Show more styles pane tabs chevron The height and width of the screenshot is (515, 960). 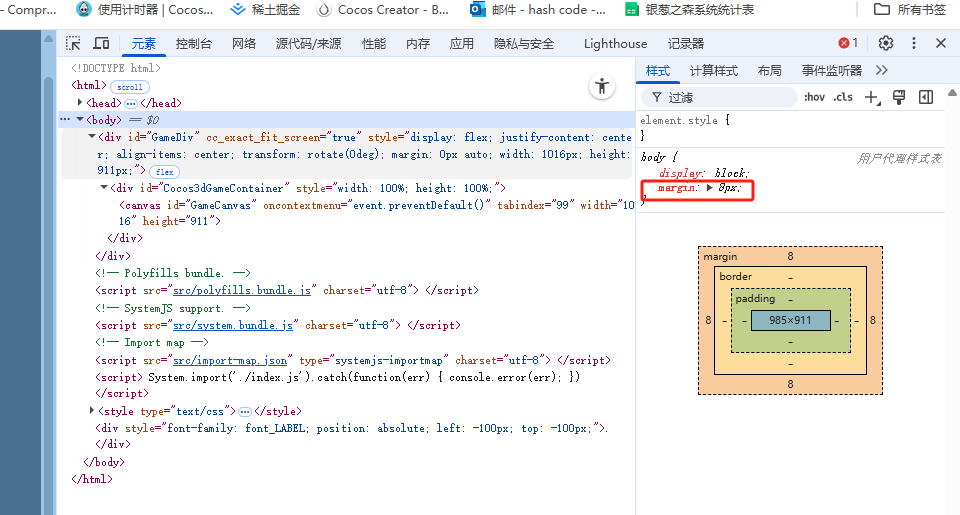pyautogui.click(x=882, y=70)
